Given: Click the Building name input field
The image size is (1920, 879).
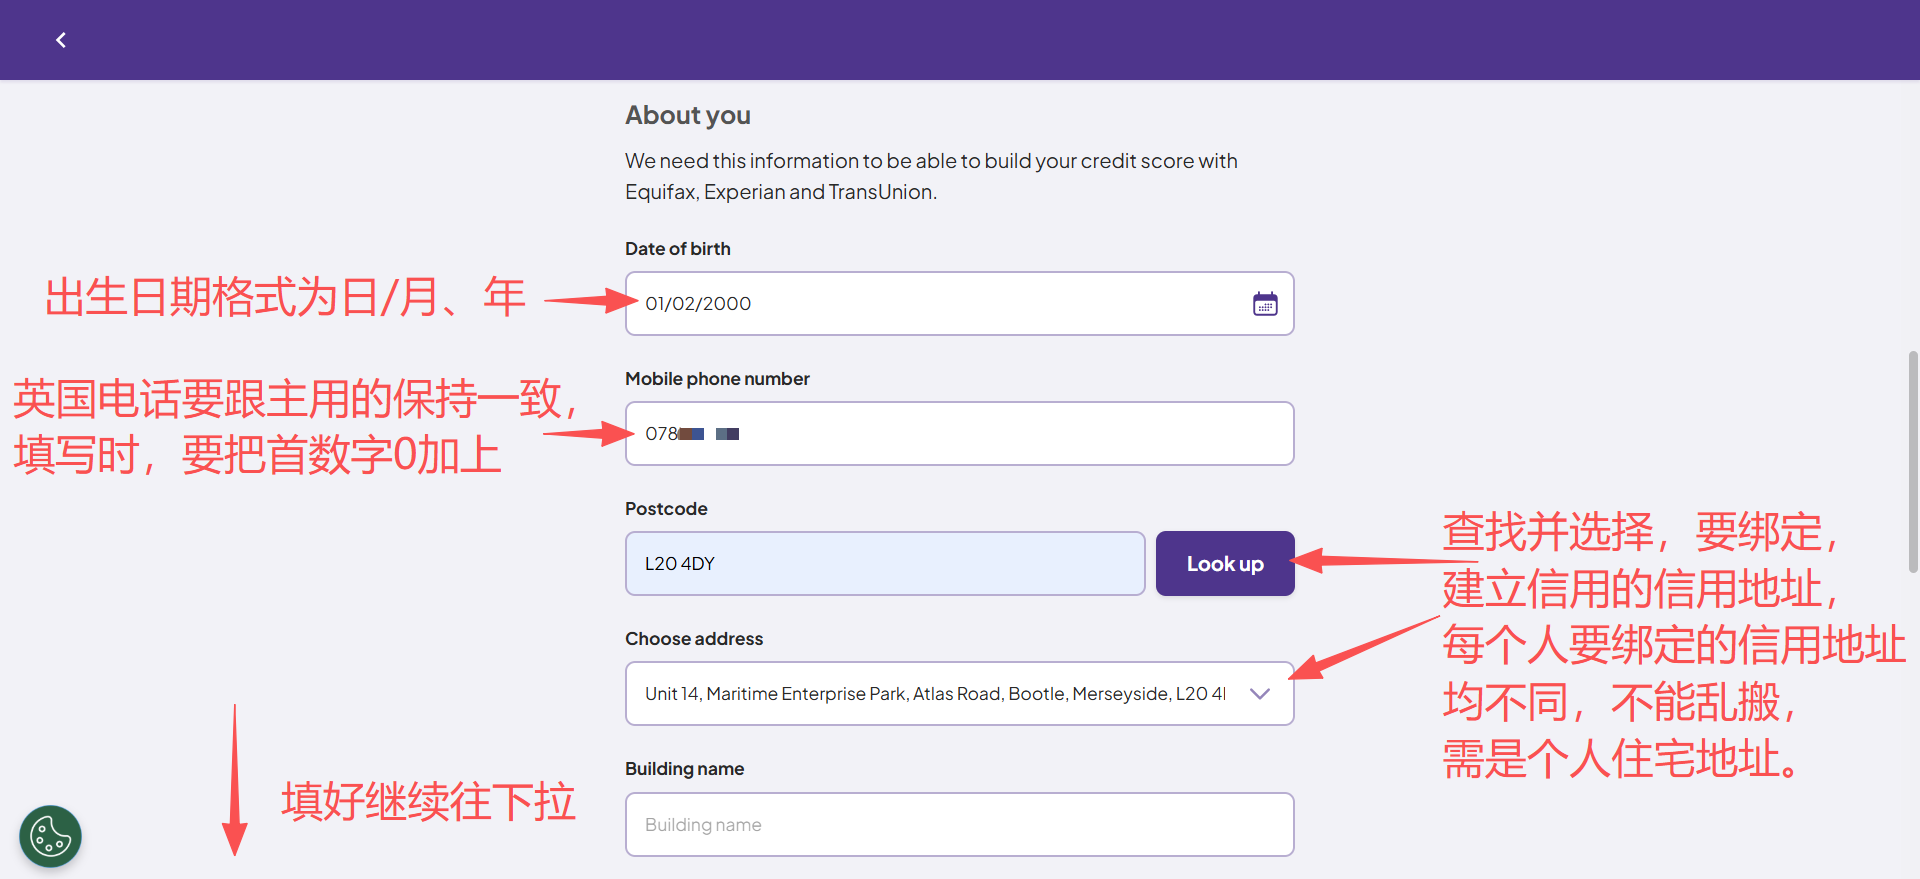Looking at the screenshot, I should 960,825.
